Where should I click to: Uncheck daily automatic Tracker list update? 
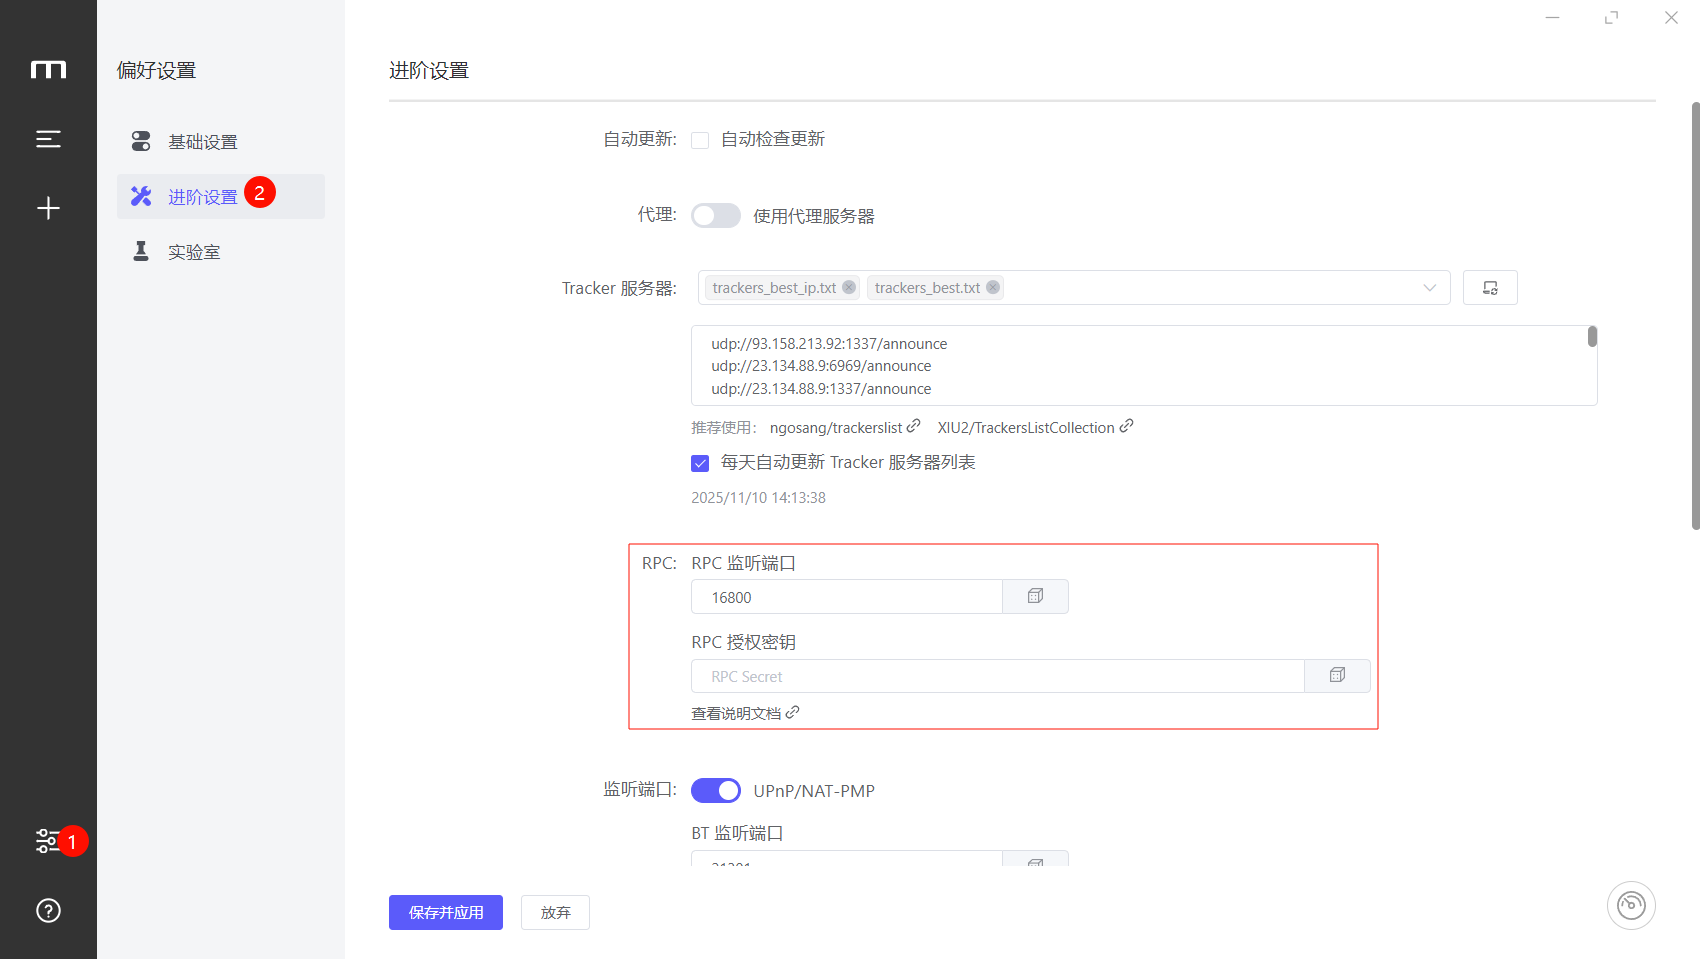(700, 462)
